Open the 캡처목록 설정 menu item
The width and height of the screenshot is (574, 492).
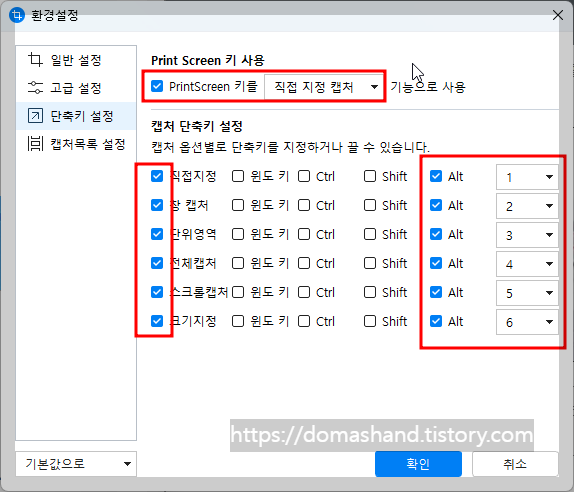coord(76,144)
